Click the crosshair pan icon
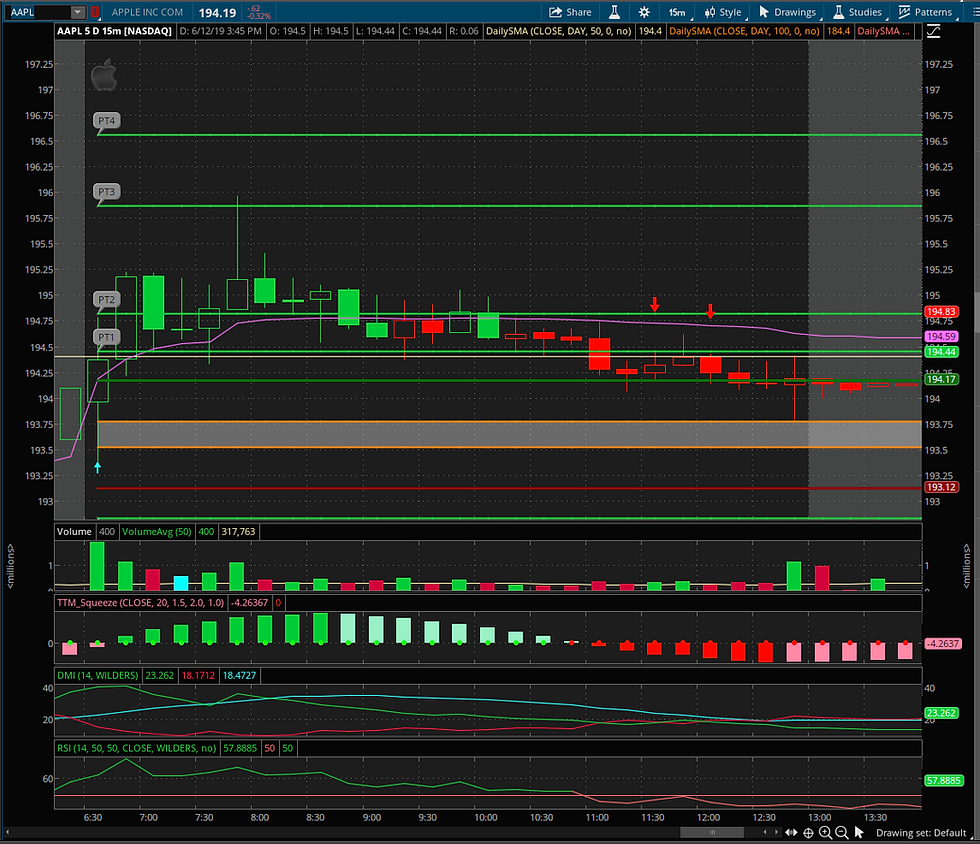This screenshot has height=844, width=980. click(808, 832)
